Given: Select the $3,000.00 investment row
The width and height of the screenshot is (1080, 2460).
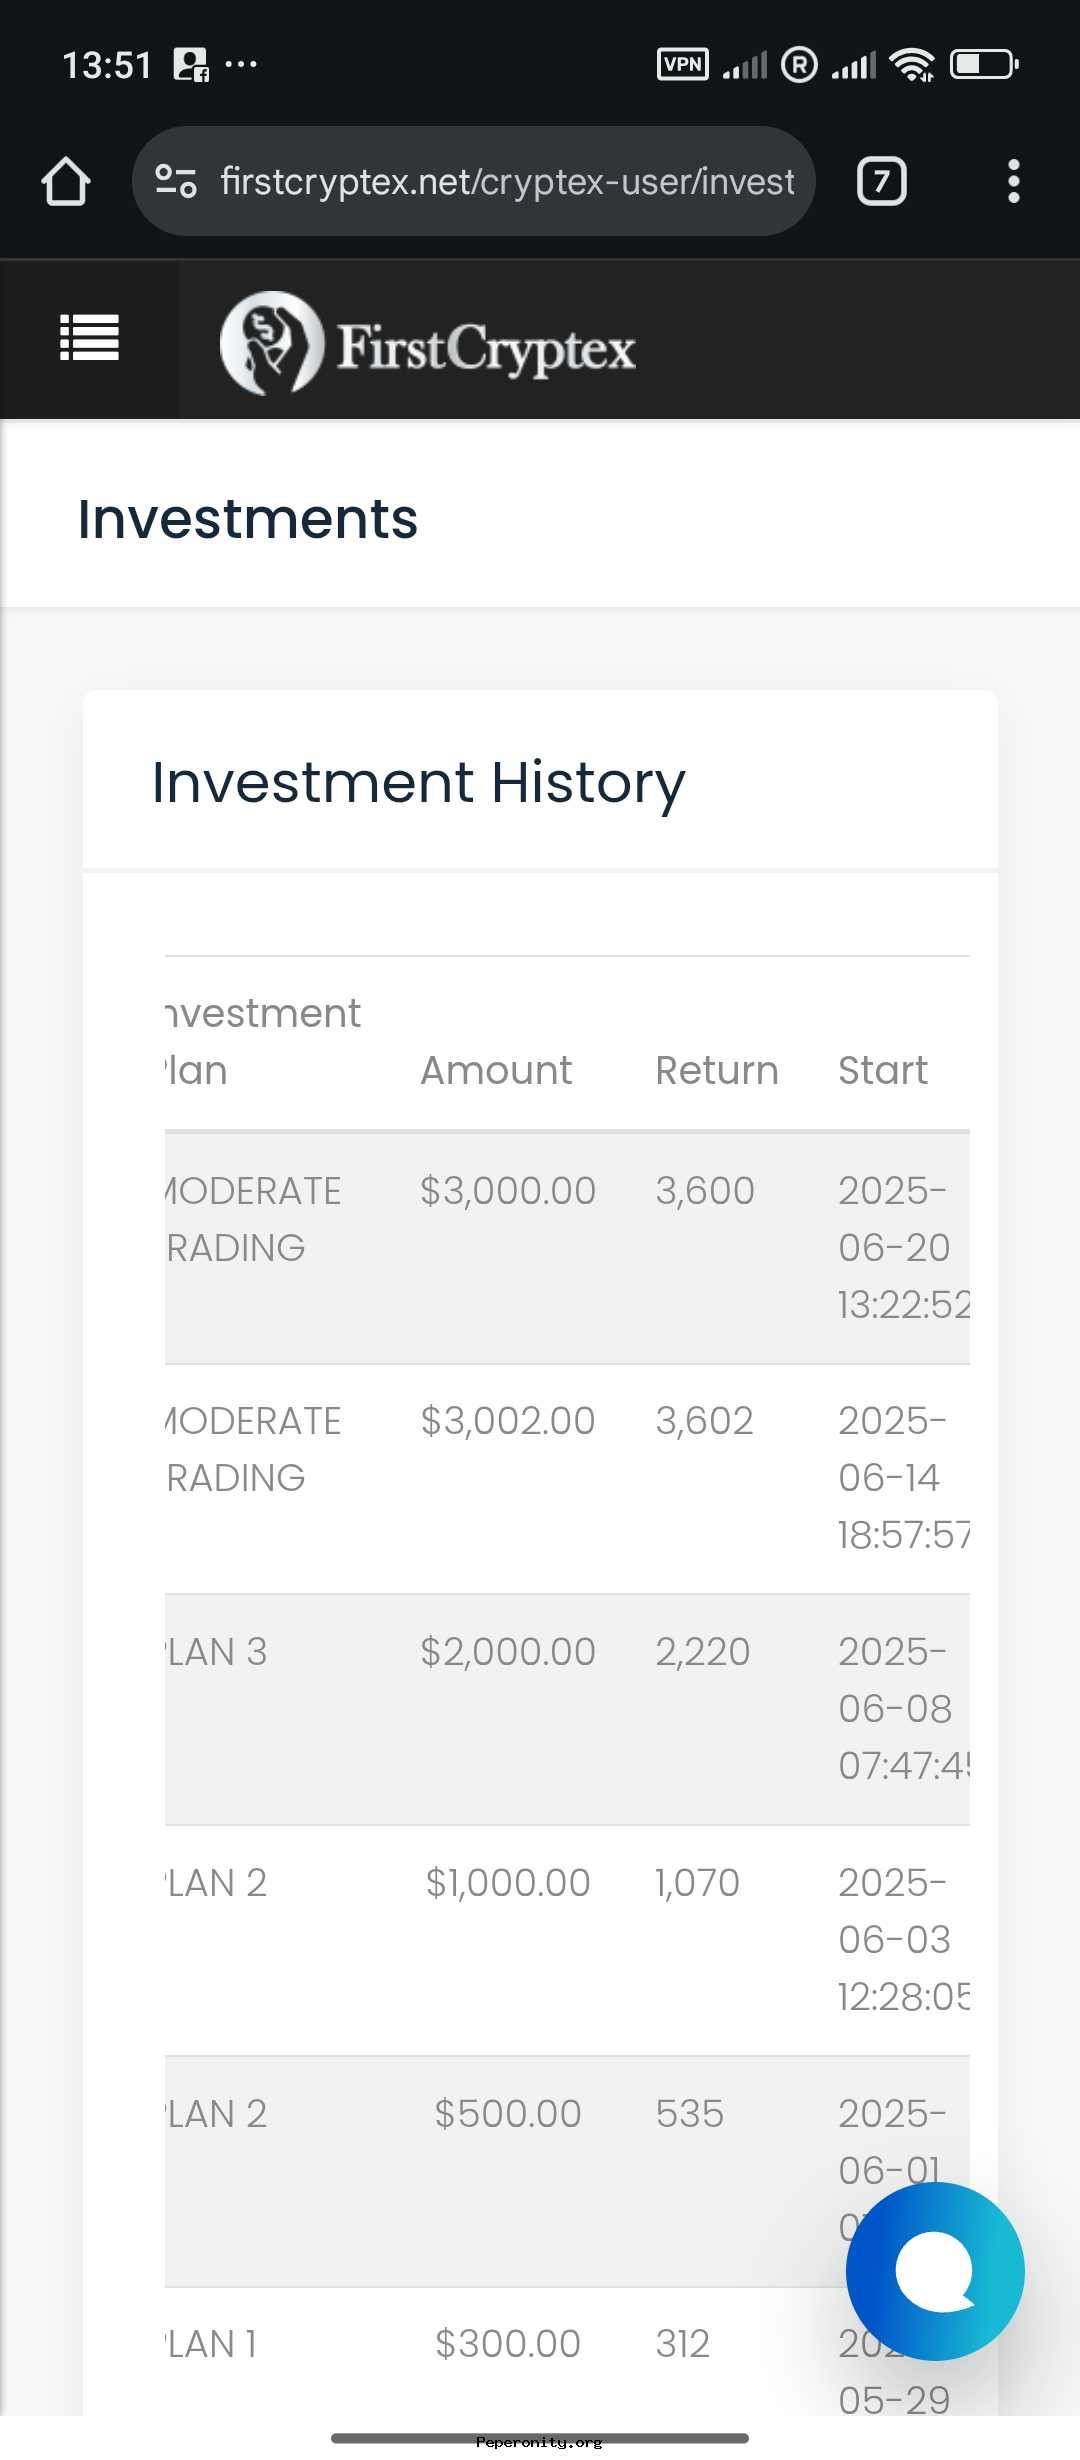Looking at the screenshot, I should click(567, 1248).
